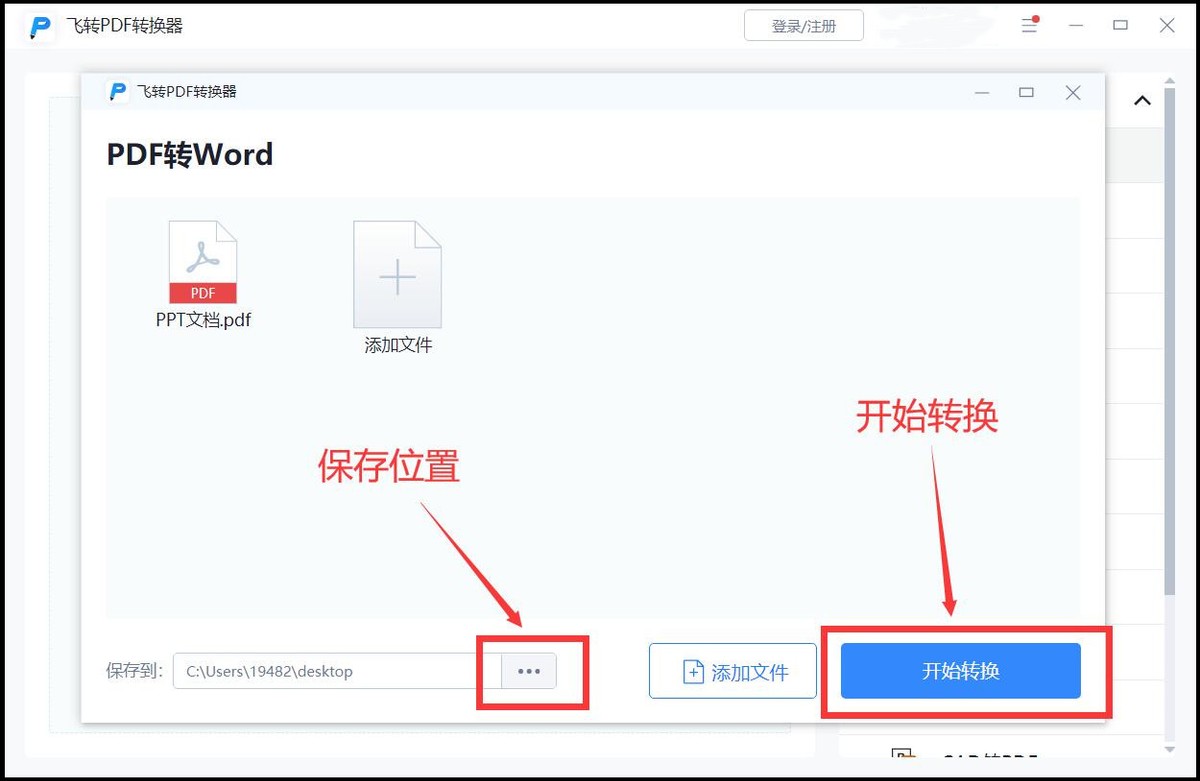Collapse the sidebar panel with the chevron

pos(1142,100)
